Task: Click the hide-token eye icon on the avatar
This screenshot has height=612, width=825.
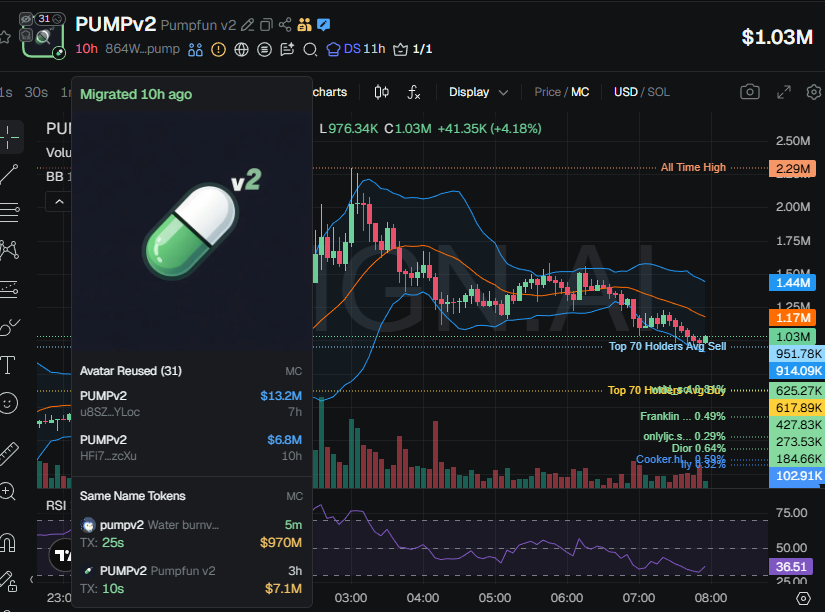Action: click(x=26, y=19)
